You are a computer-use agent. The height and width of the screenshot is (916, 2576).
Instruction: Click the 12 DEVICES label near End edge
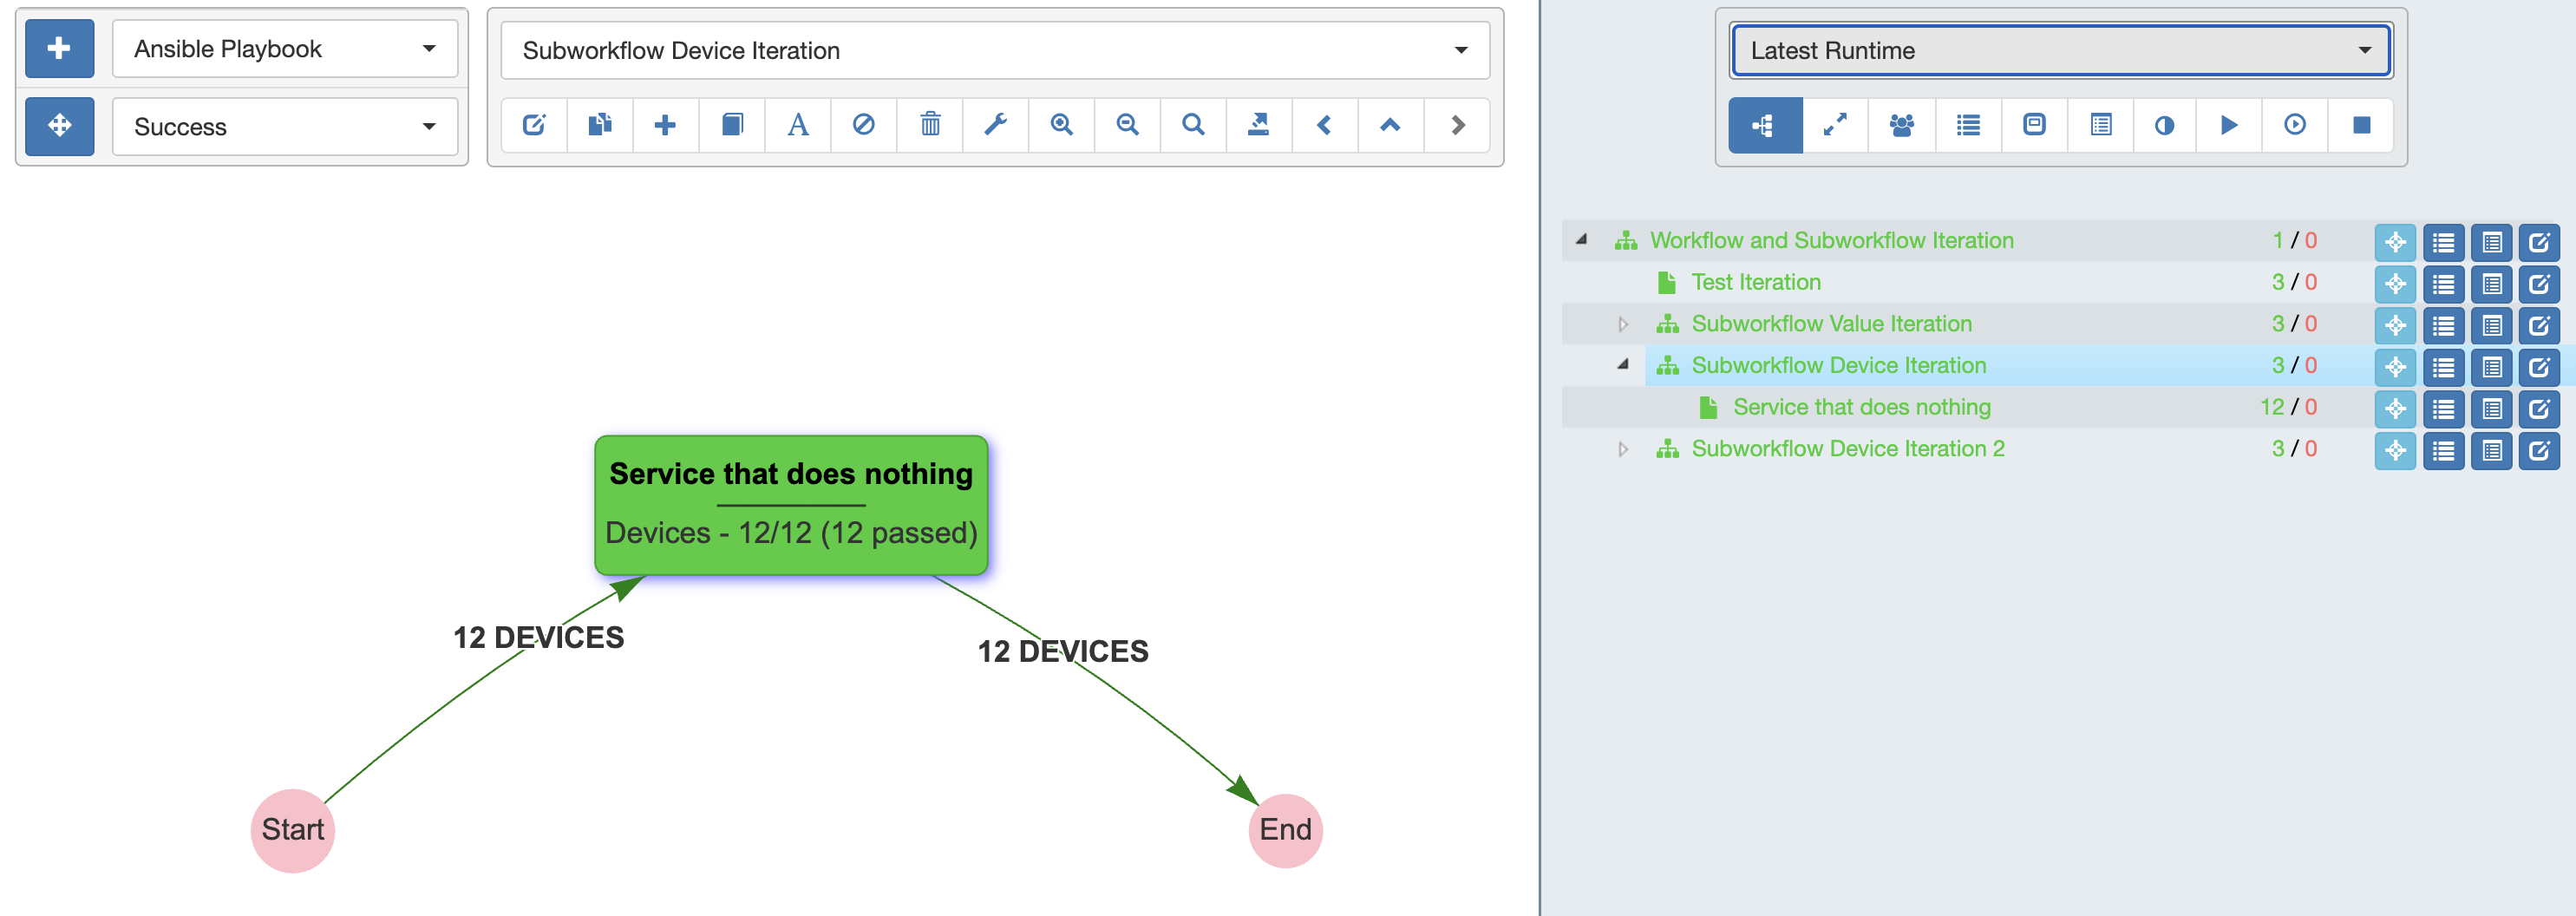click(1063, 651)
